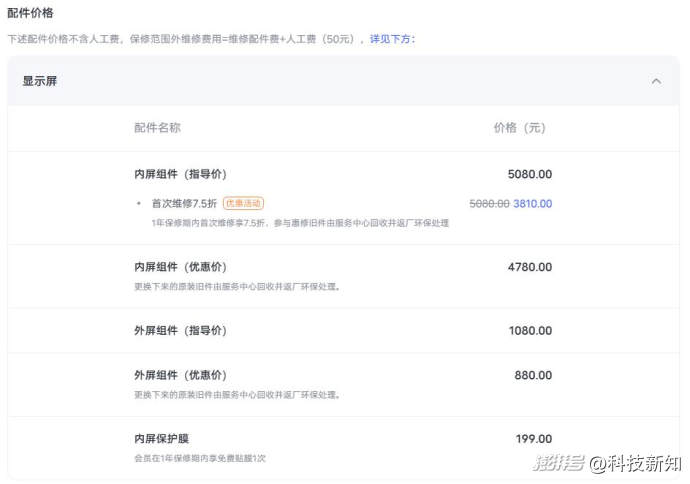Click the 880.00 price value

click(x=532, y=375)
